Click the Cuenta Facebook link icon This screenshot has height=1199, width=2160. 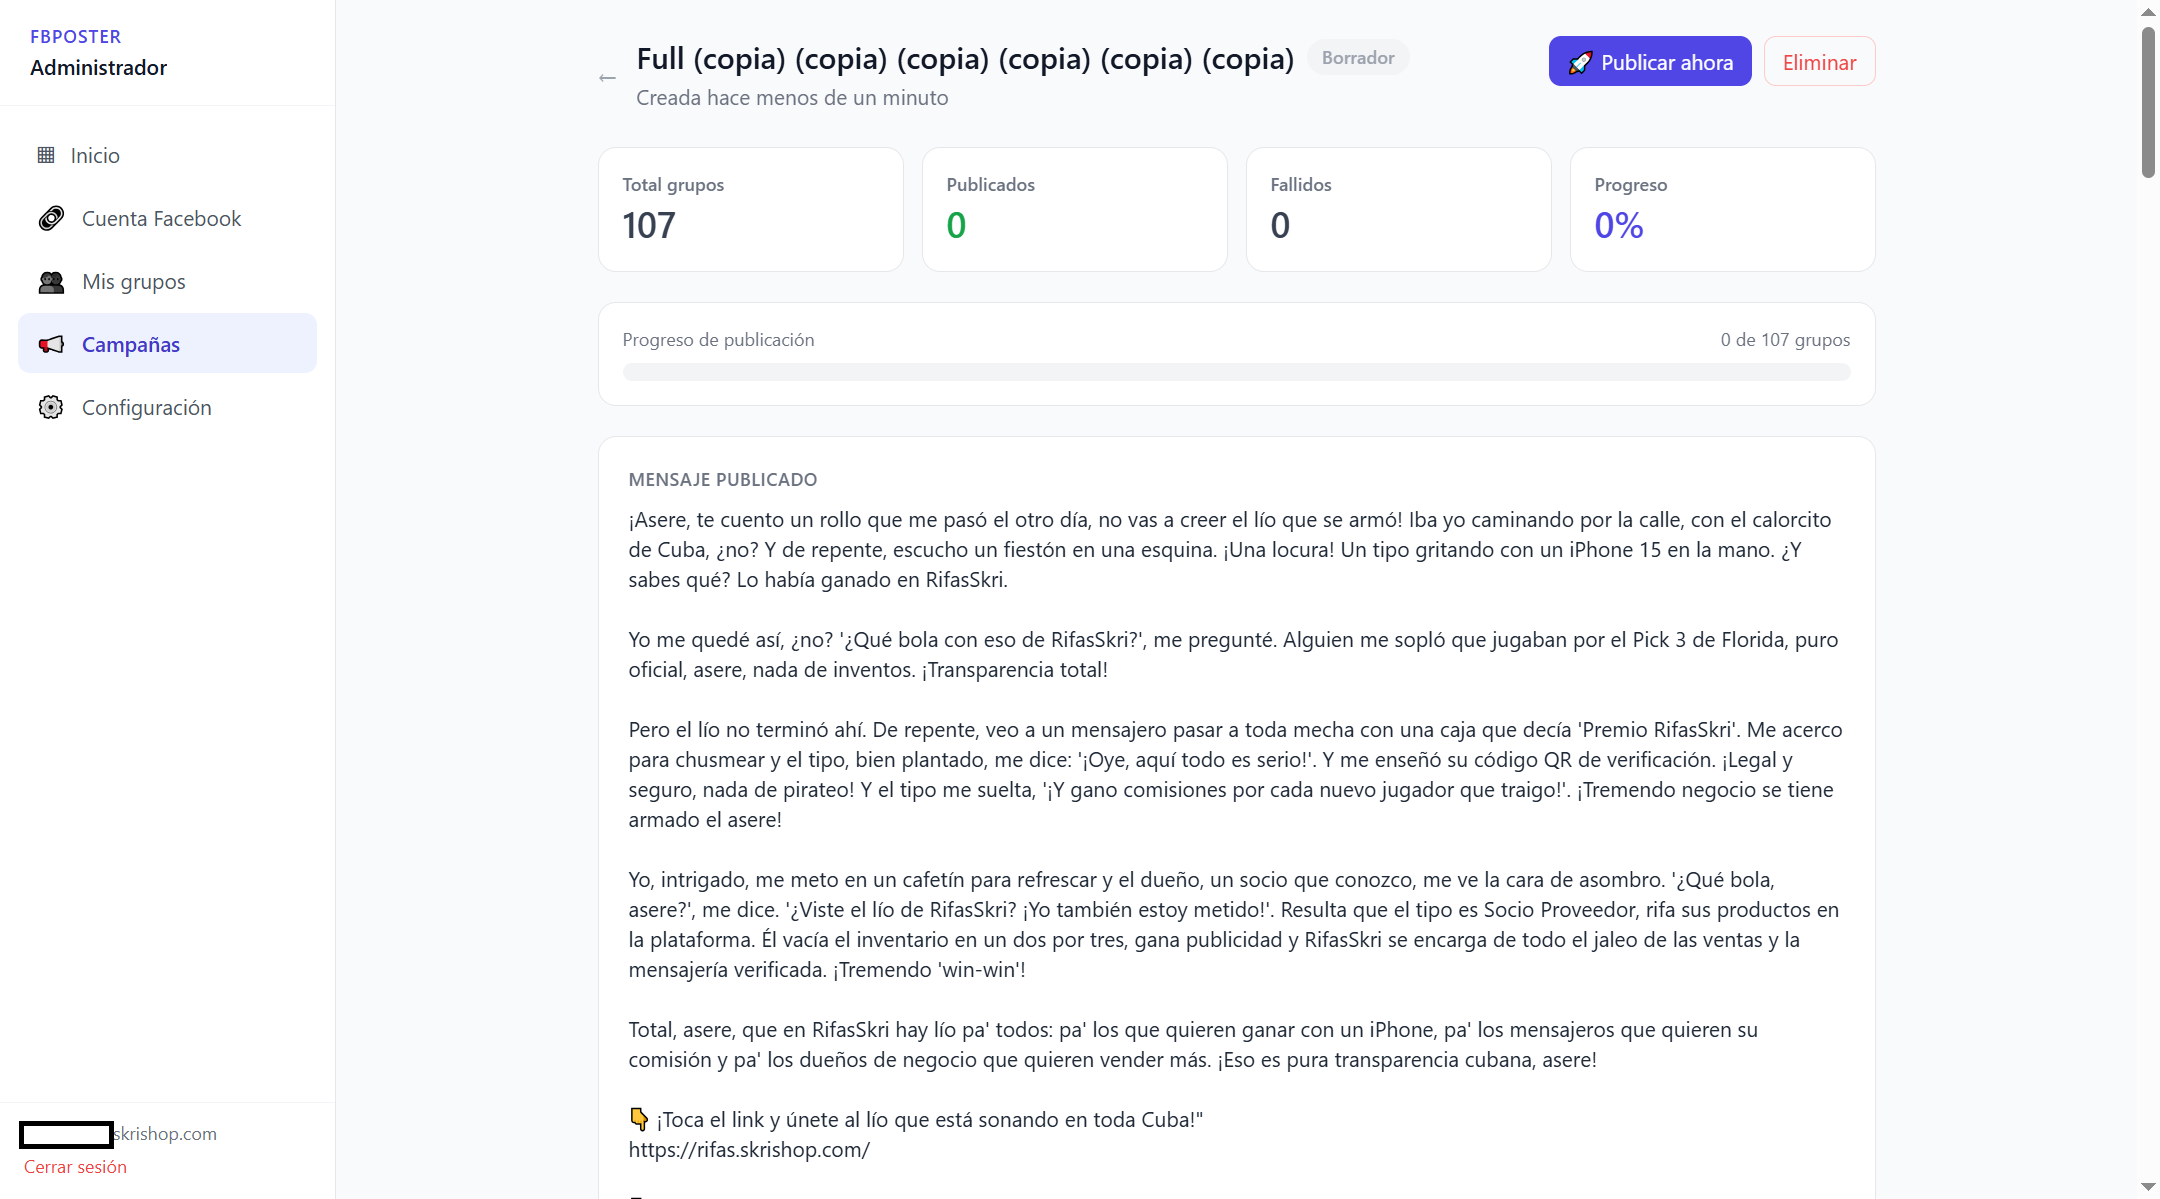[x=51, y=218]
